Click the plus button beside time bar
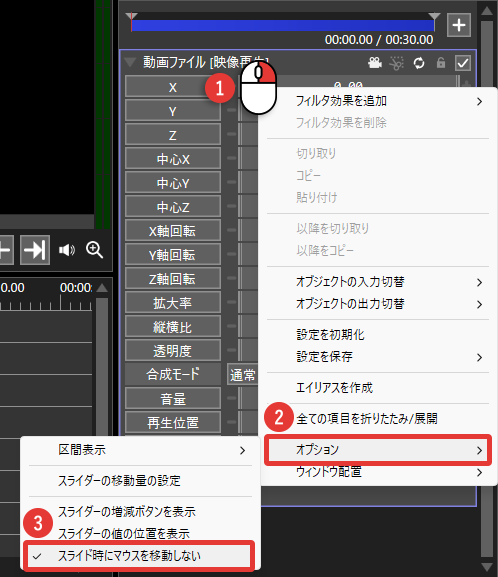 pyautogui.click(x=459, y=25)
